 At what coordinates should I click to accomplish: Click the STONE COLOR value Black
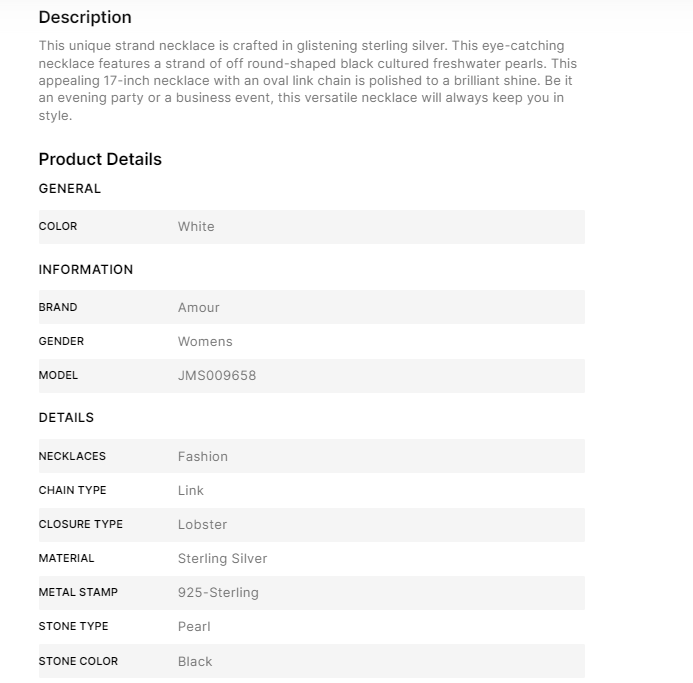click(195, 661)
